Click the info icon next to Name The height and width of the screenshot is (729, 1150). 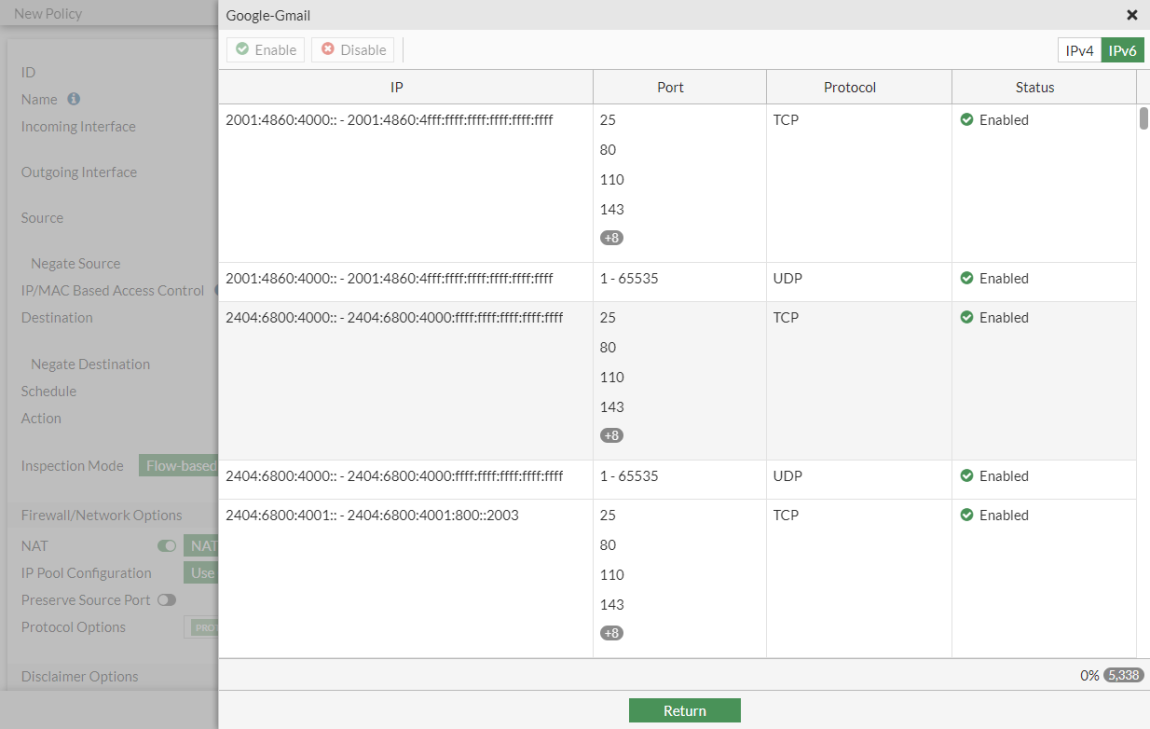(73, 98)
